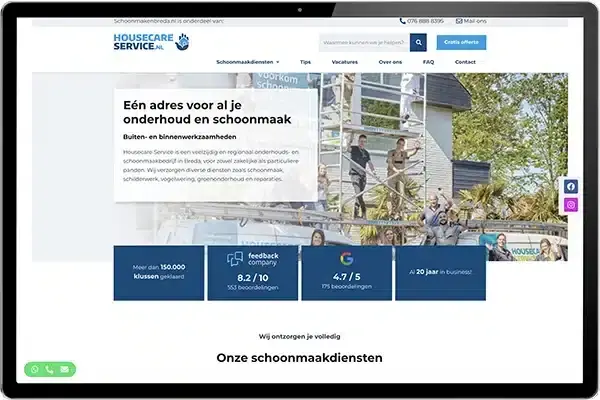
Task: Click '553 beoordelingen' text
Action: (x=253, y=287)
